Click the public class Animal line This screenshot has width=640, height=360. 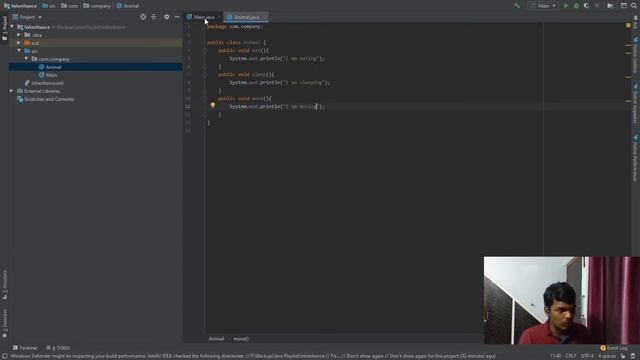coord(236,42)
